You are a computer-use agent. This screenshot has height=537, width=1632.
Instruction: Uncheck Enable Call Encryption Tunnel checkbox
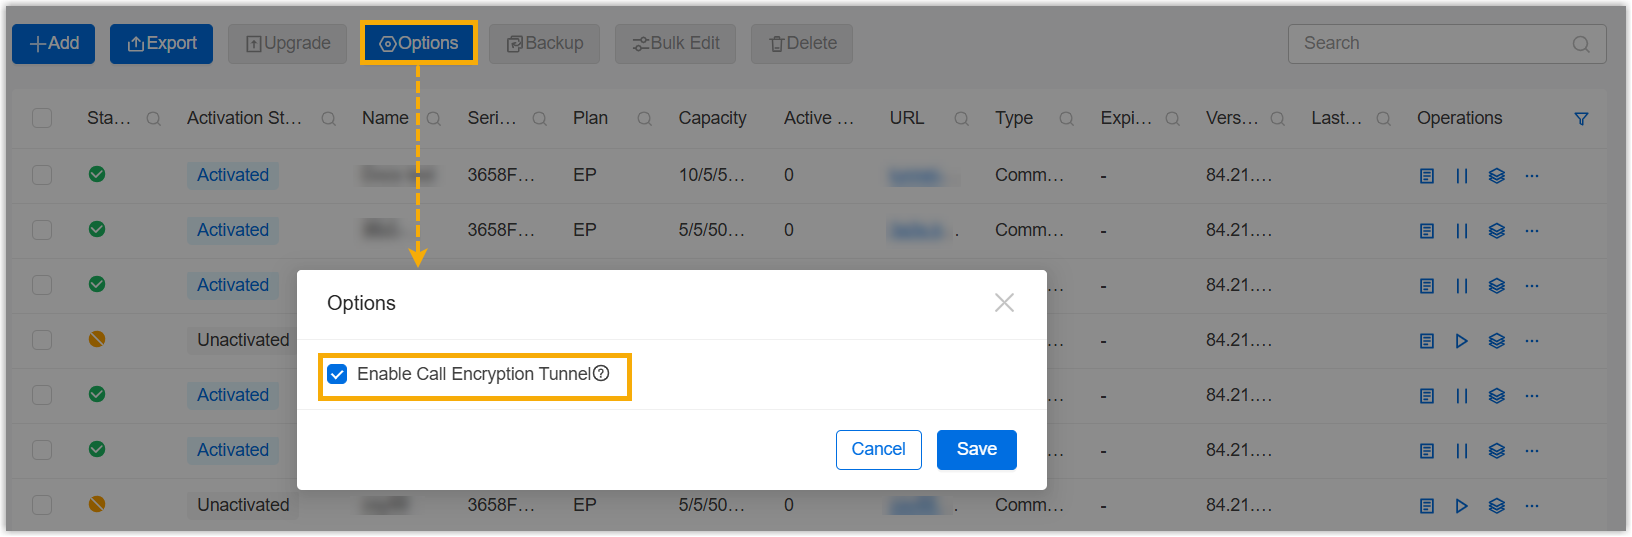338,374
